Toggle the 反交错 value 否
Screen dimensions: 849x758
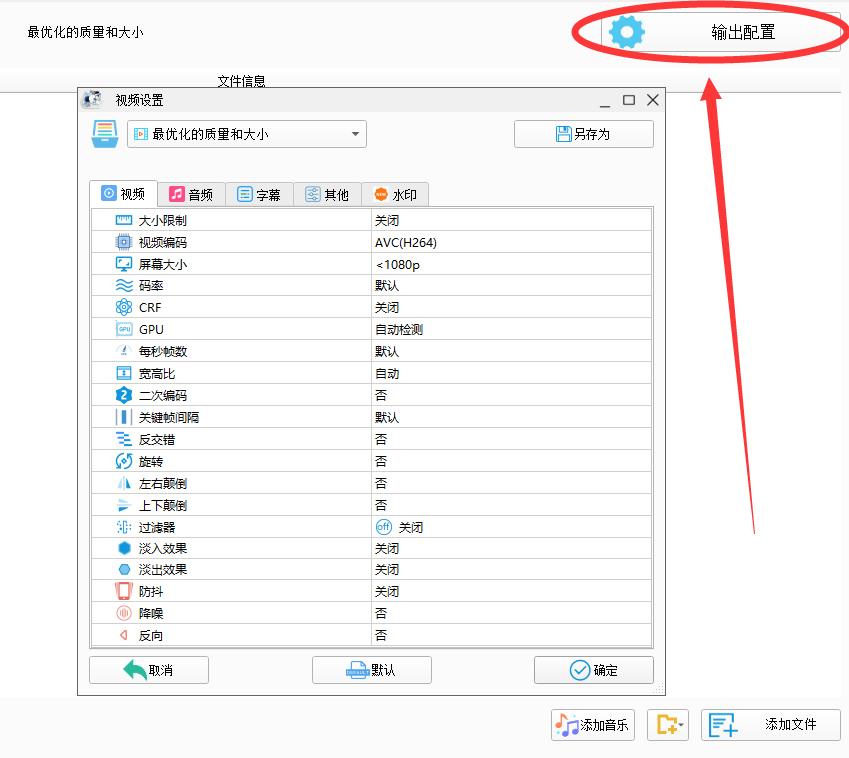click(381, 439)
